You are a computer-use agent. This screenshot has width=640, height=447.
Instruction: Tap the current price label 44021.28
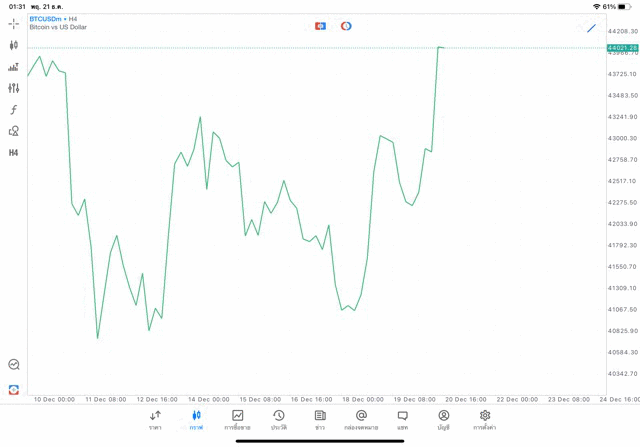622,48
